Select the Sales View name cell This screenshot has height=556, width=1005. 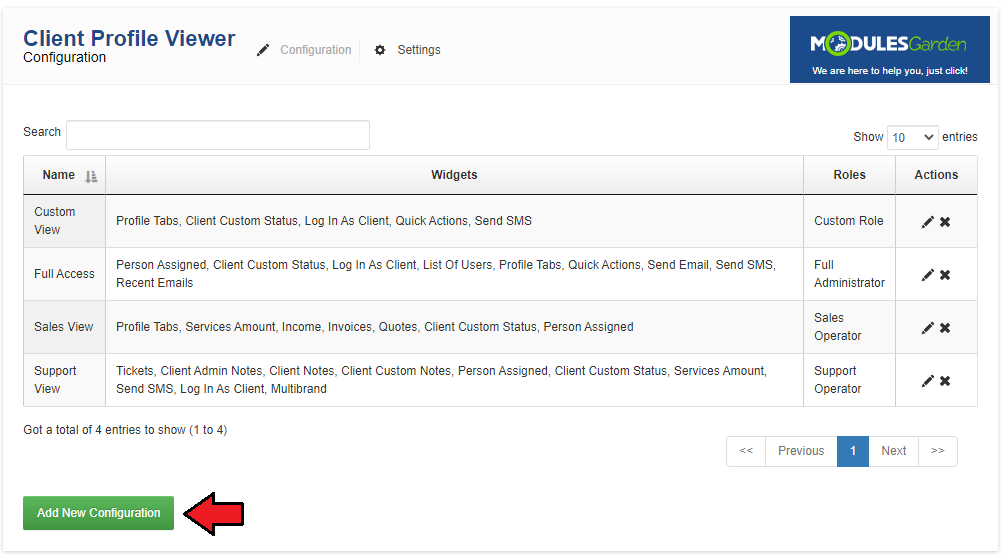click(x=64, y=327)
